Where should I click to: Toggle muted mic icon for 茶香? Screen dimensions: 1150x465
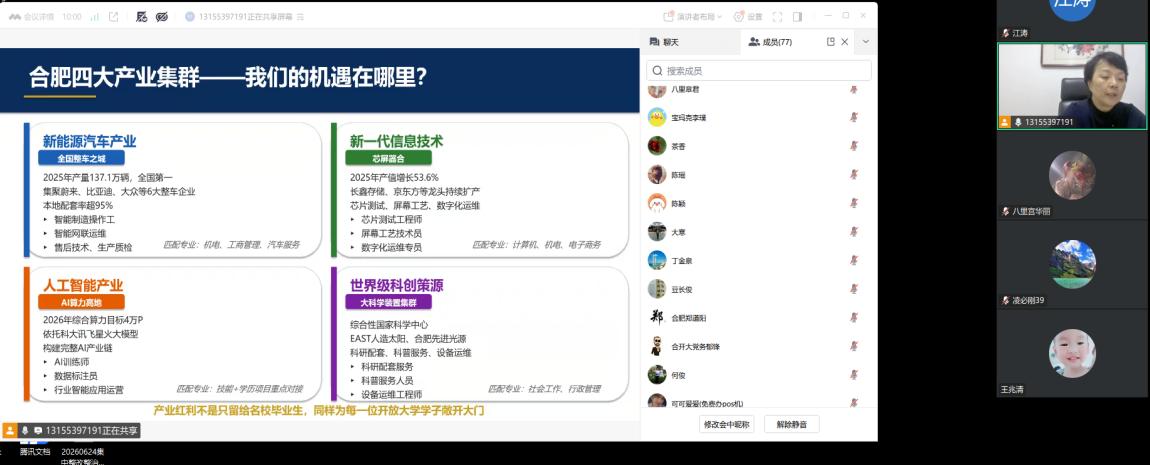point(853,146)
